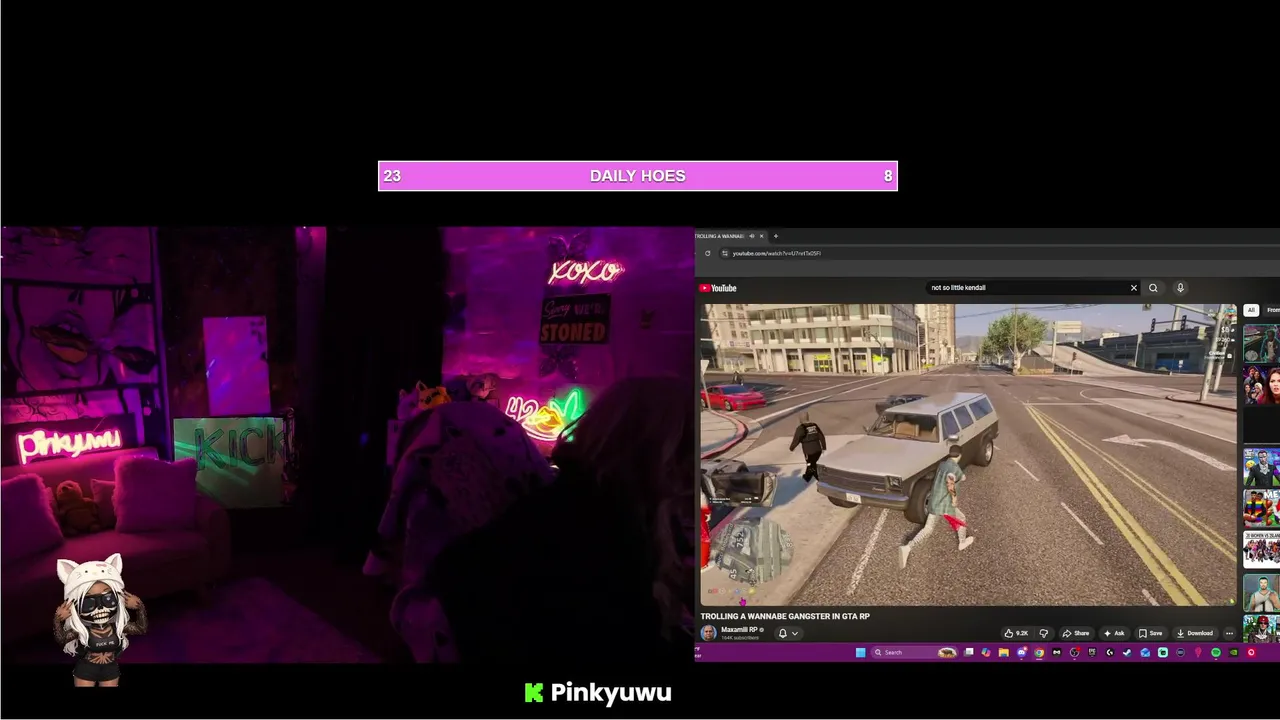1280x720 pixels.
Task: Open Spotify from the taskbar
Action: coord(1216,652)
